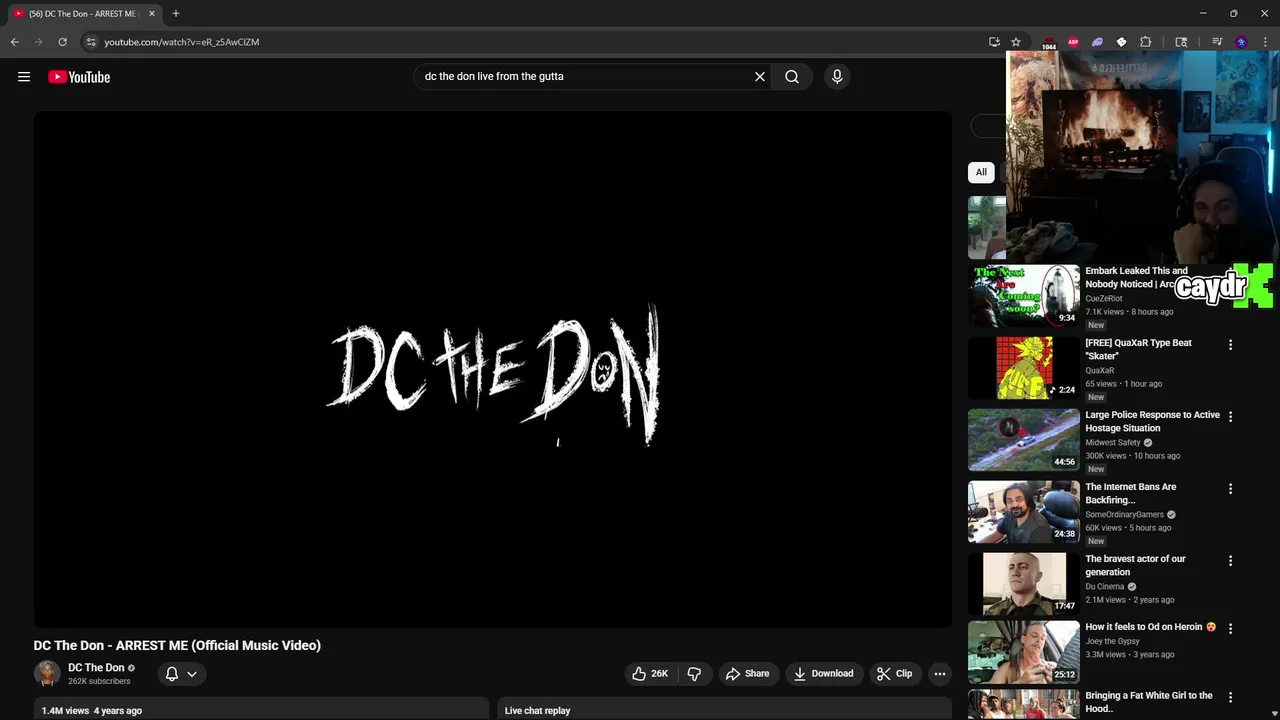Click the video player to play or pause
The image size is (1280, 720).
(493, 369)
